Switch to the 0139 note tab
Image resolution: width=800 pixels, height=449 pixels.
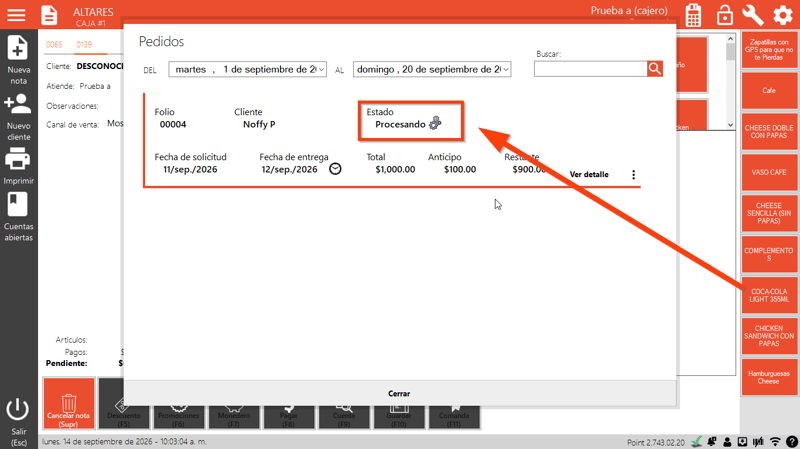click(x=84, y=44)
